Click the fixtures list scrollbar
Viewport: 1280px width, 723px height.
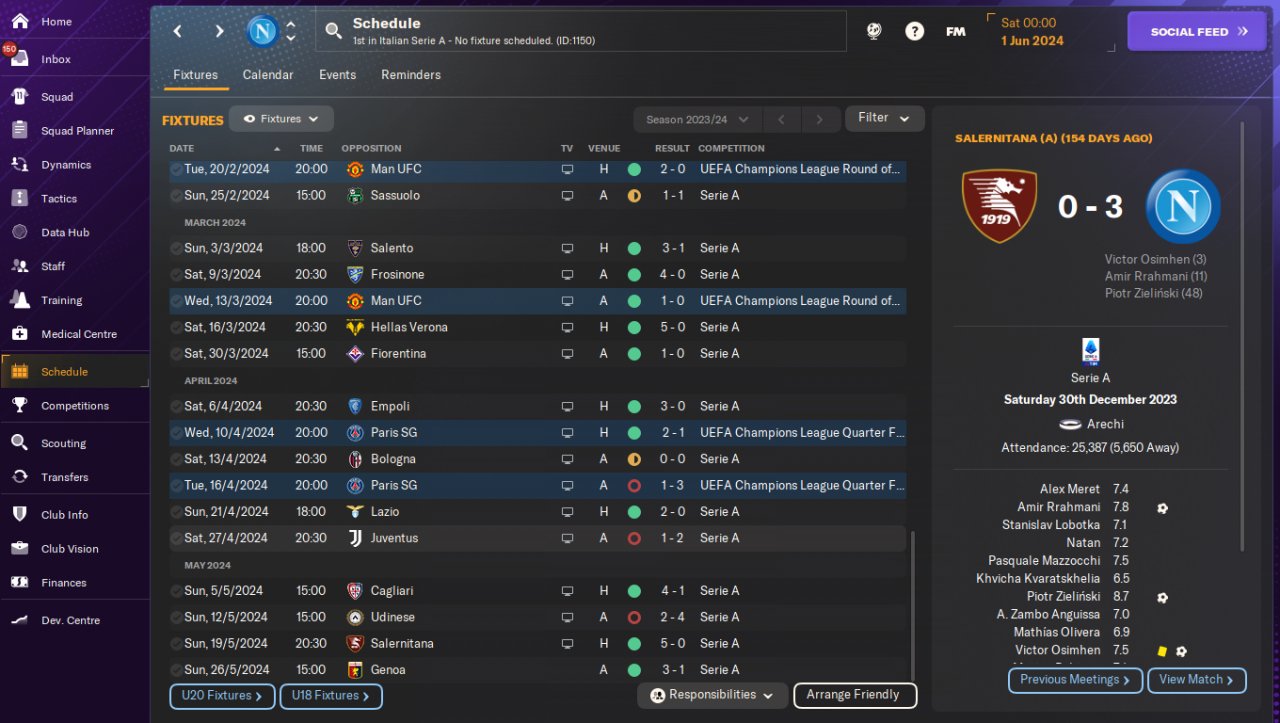912,600
